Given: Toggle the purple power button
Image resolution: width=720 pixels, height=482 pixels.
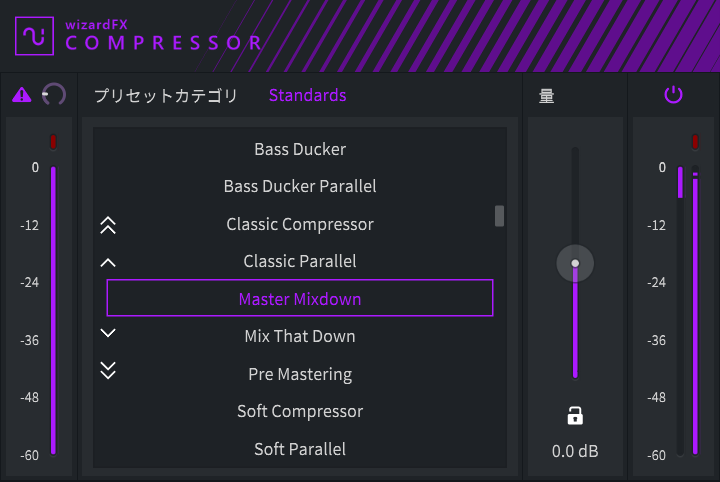Looking at the screenshot, I should pos(673,95).
